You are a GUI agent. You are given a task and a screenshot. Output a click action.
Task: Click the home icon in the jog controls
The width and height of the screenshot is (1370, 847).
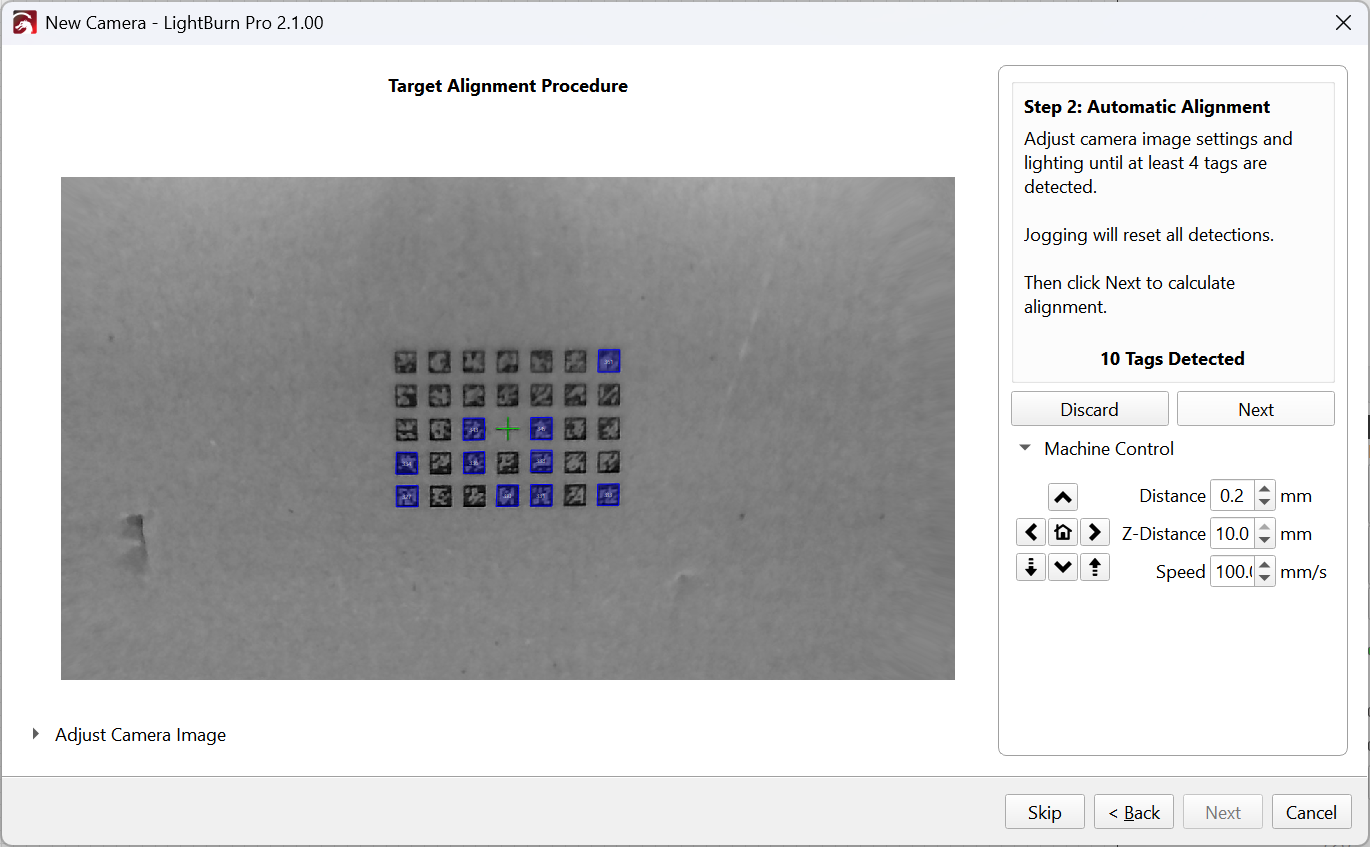click(1063, 532)
